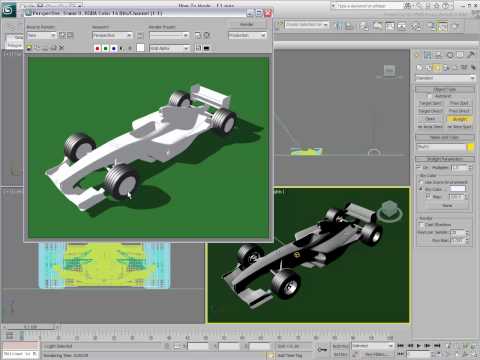The height and width of the screenshot is (360, 480).
Task: Click white color swatch in render window
Action: pyautogui.click(x=140, y=48)
